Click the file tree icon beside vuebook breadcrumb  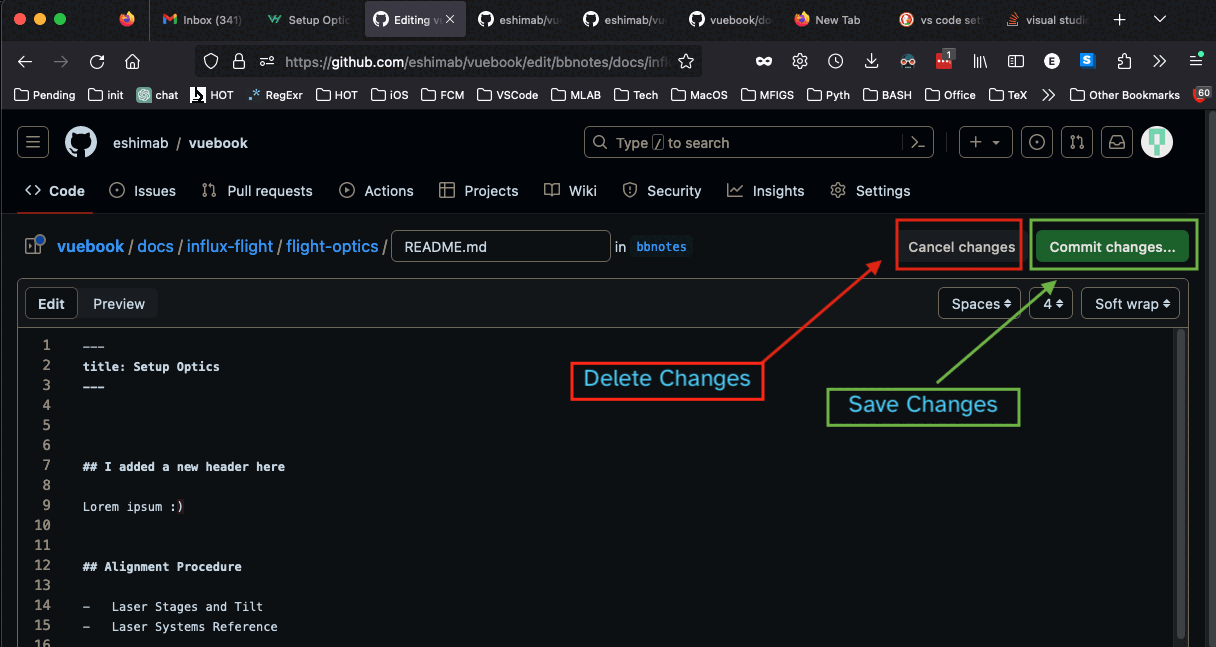(36, 245)
